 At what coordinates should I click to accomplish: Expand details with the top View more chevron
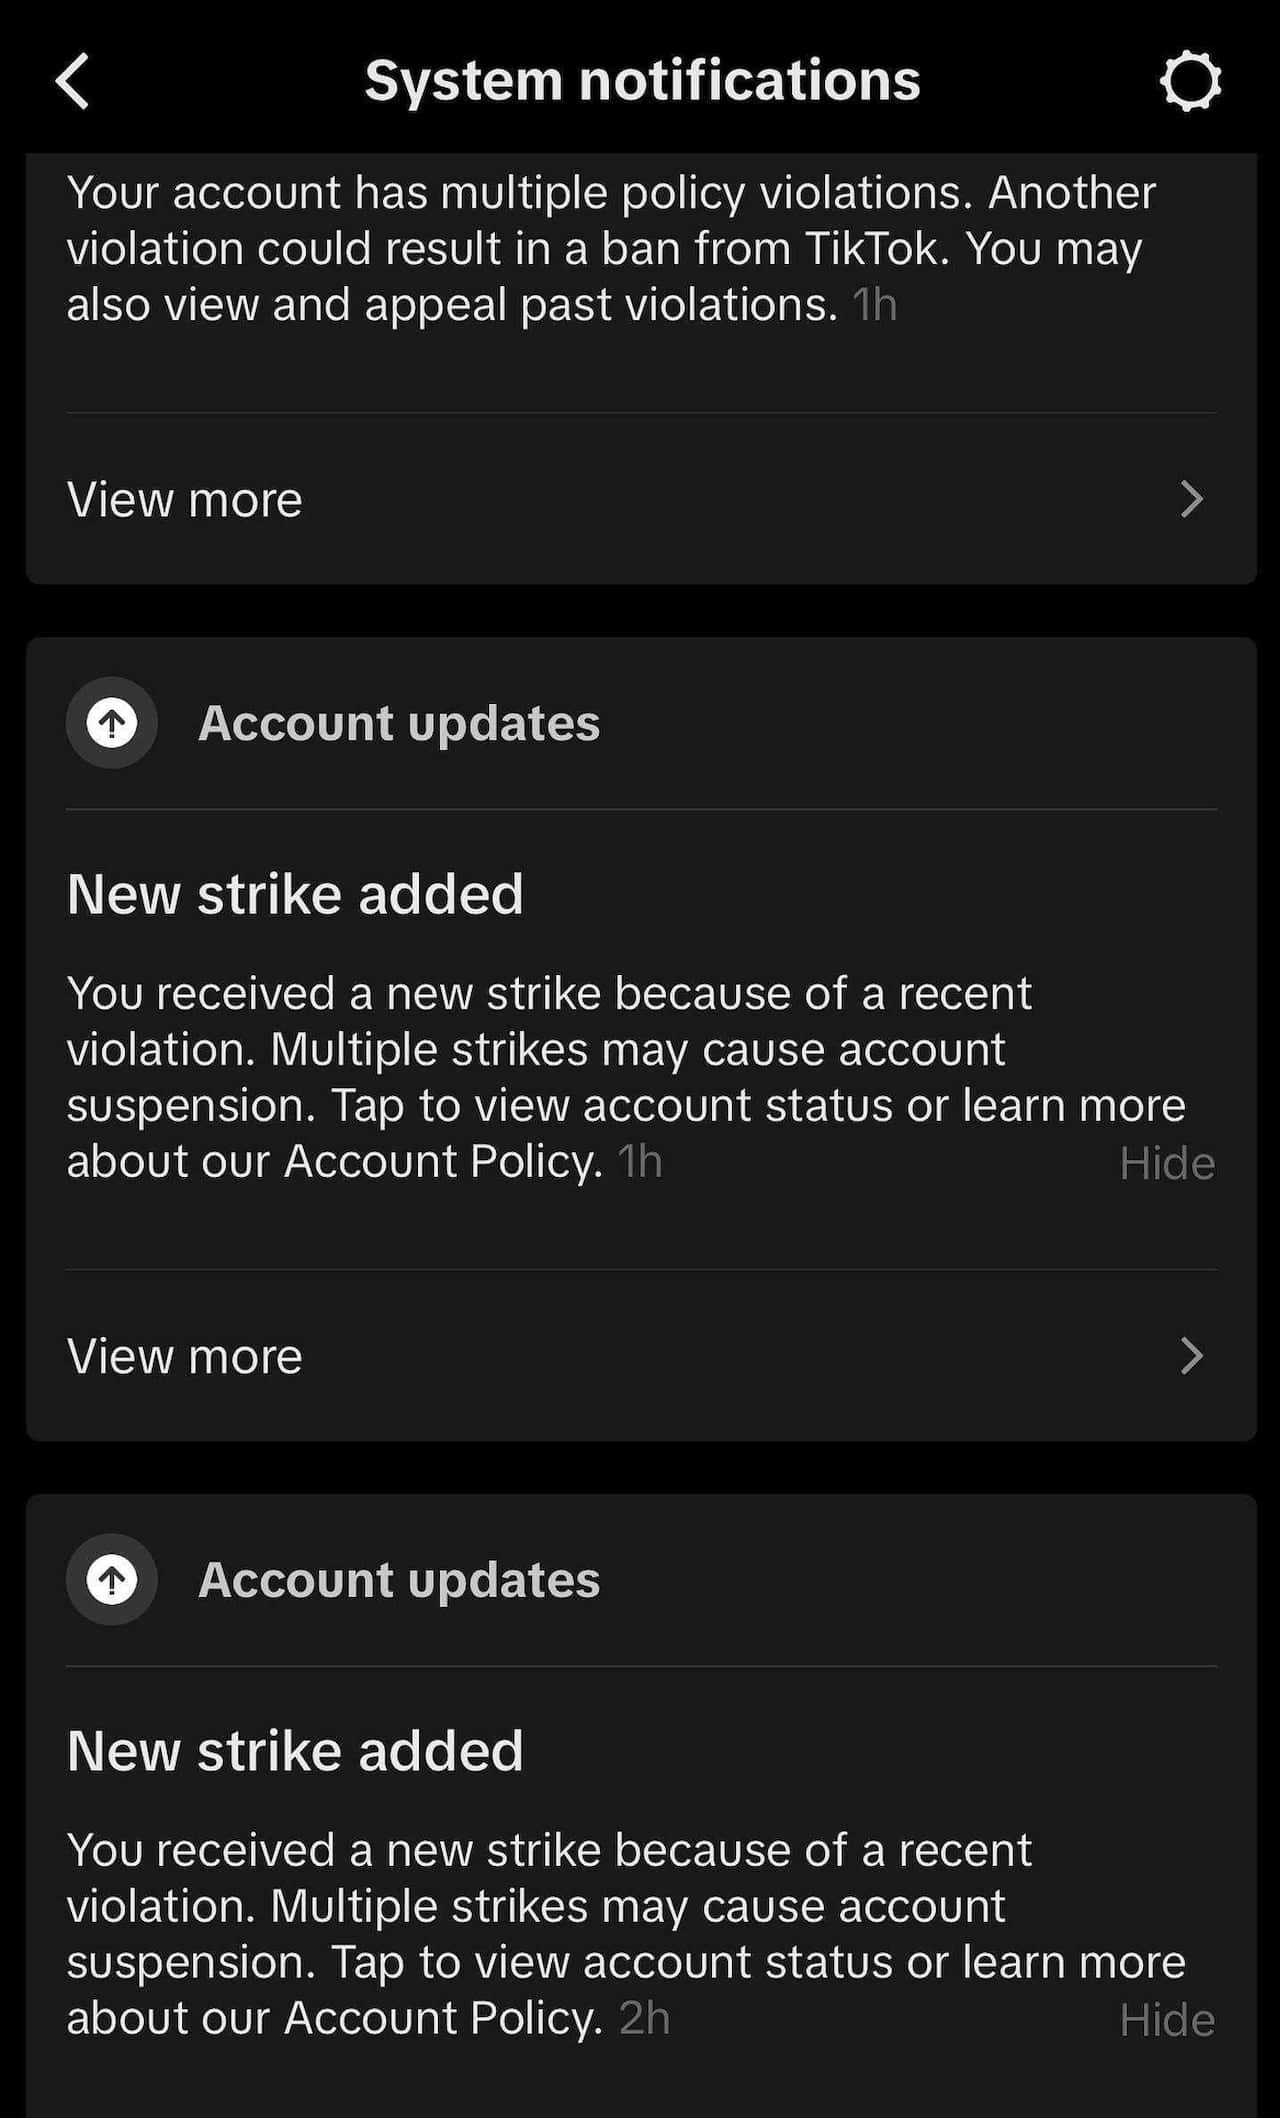click(1190, 498)
